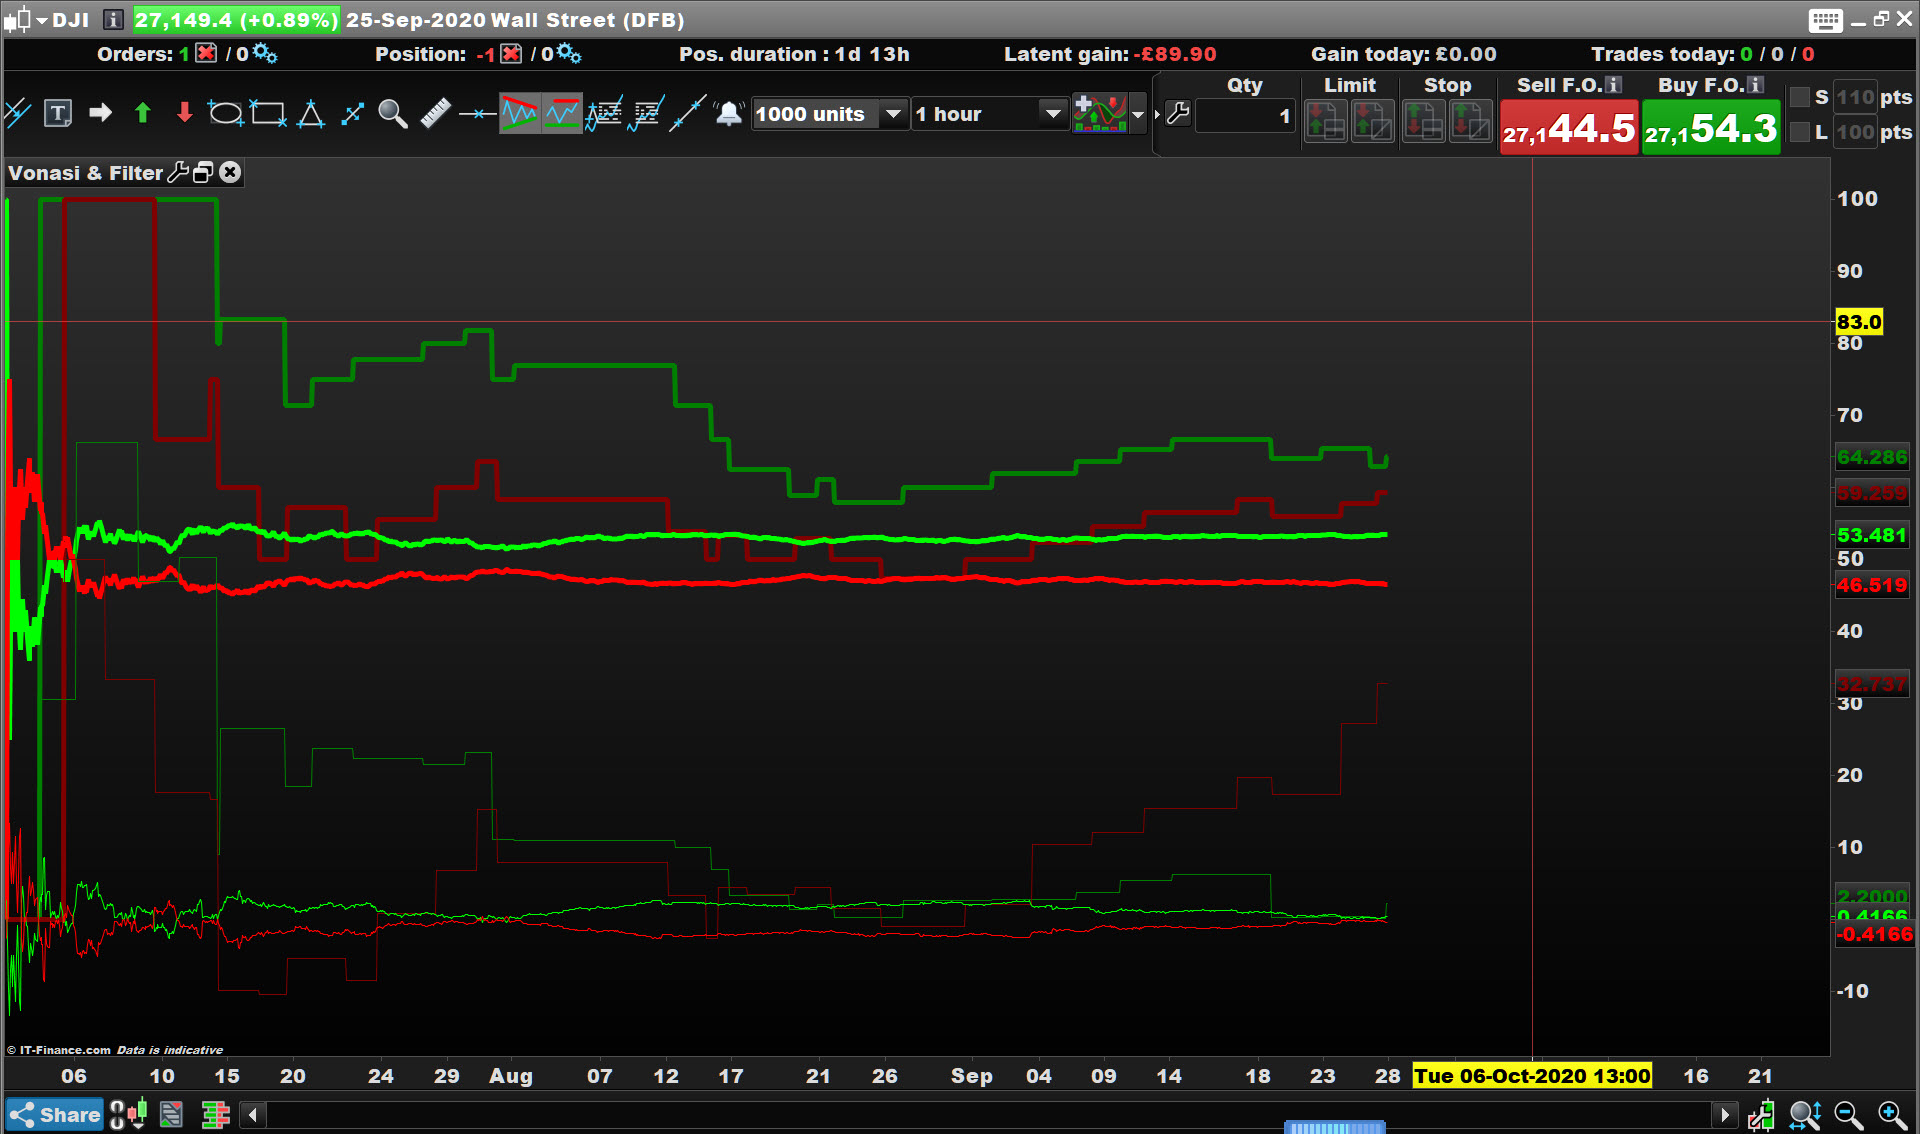Select the ellipse drawing tool
This screenshot has height=1134, width=1920.
click(x=225, y=114)
